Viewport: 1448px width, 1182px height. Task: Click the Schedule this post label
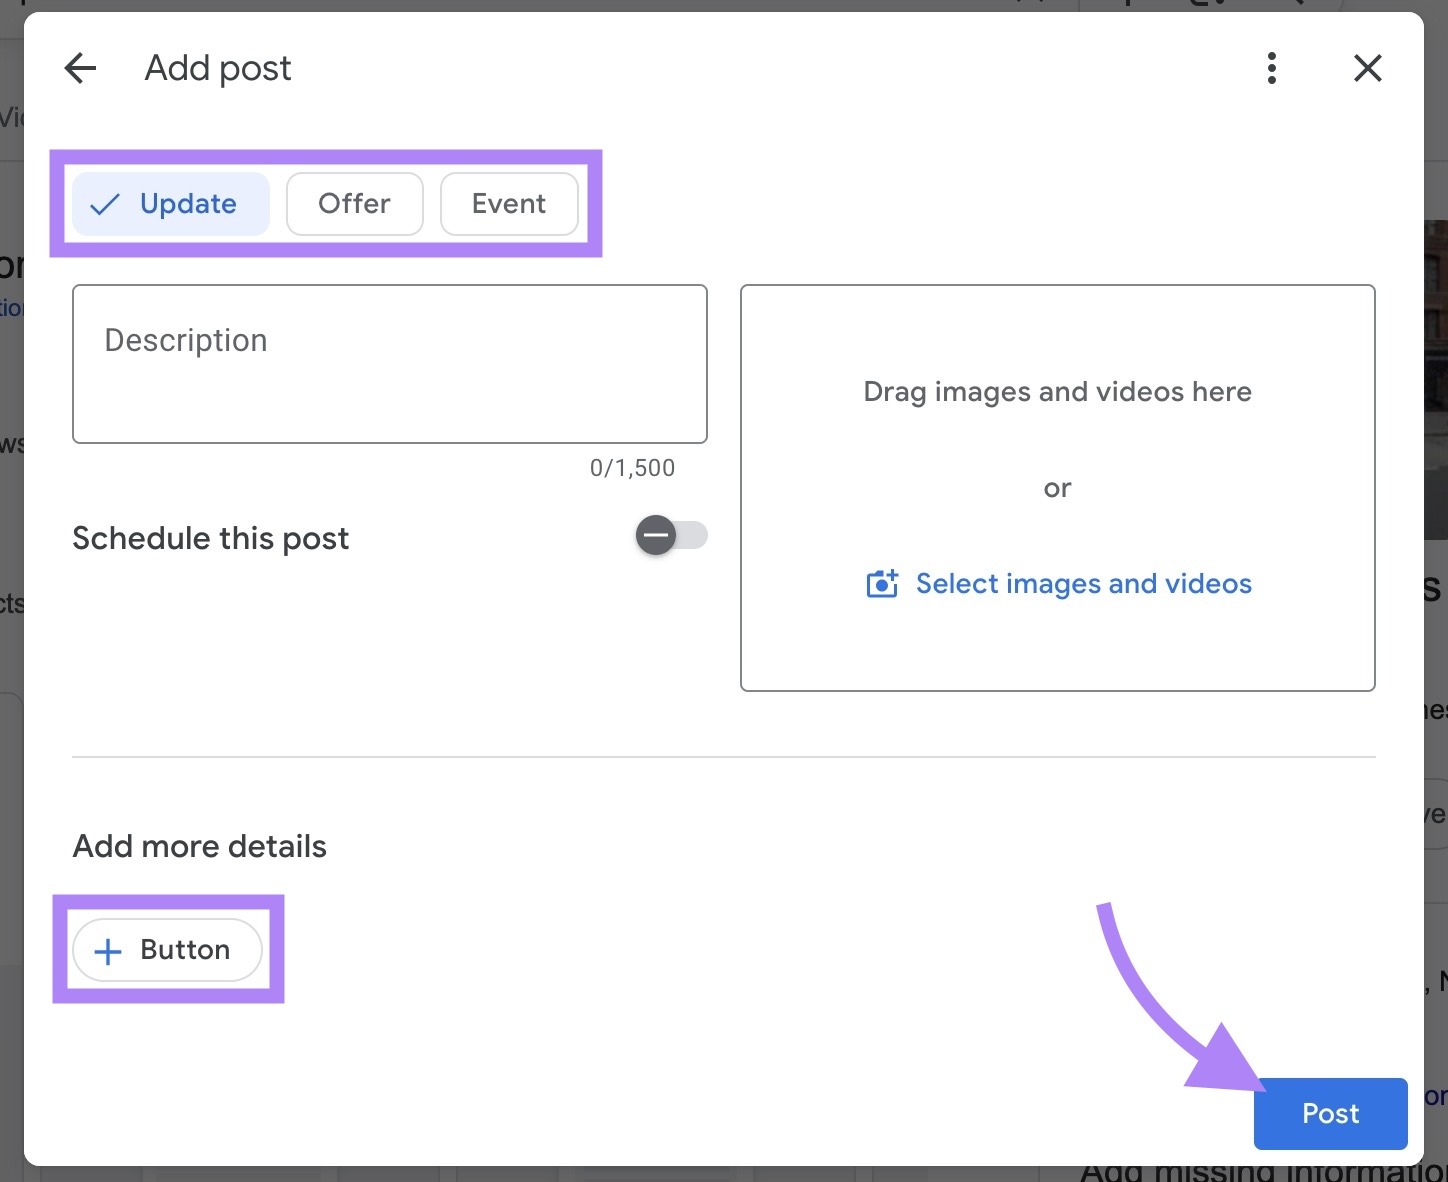pyautogui.click(x=210, y=538)
